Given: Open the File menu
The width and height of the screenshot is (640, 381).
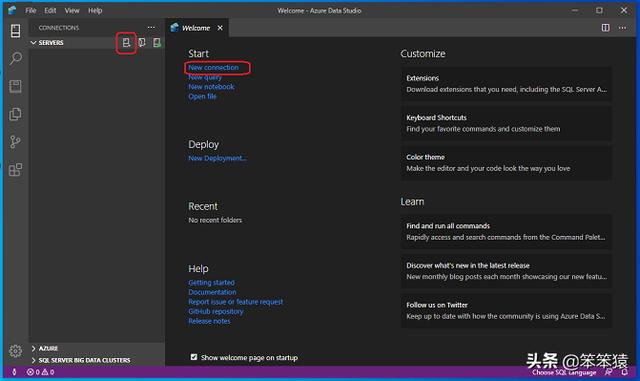Looking at the screenshot, I should [31, 11].
